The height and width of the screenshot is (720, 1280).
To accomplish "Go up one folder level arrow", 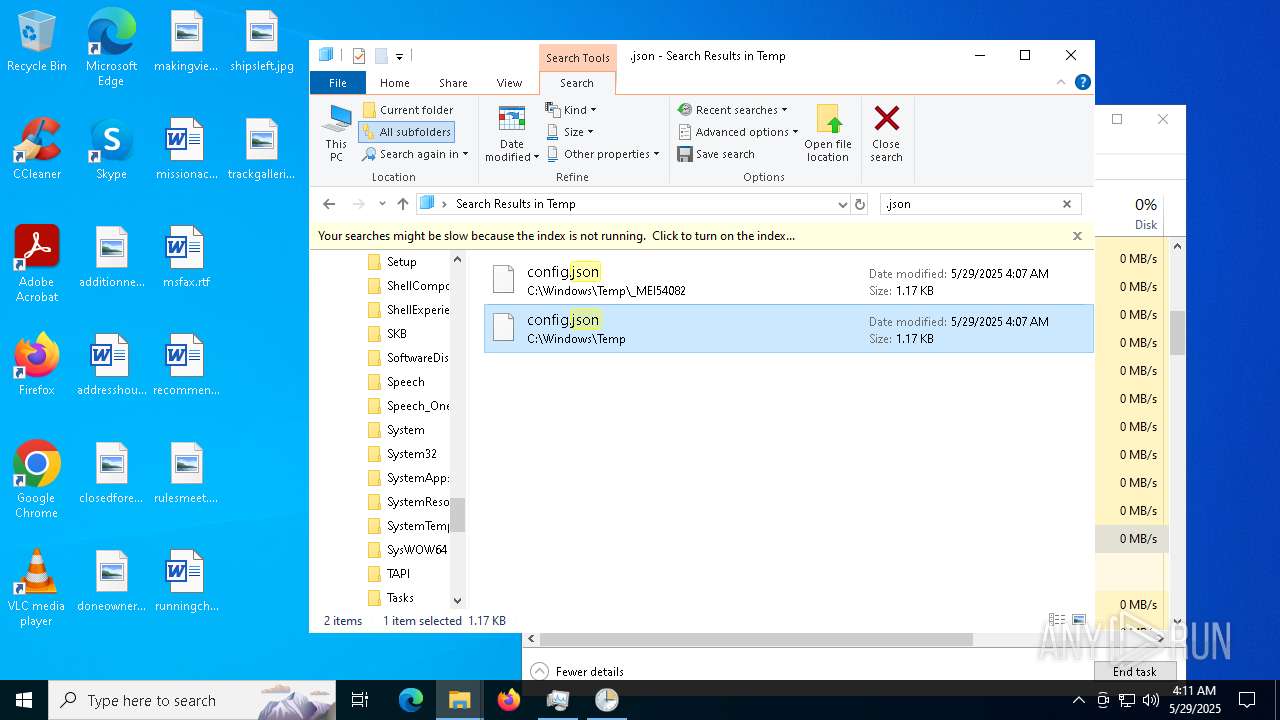I will point(402,204).
